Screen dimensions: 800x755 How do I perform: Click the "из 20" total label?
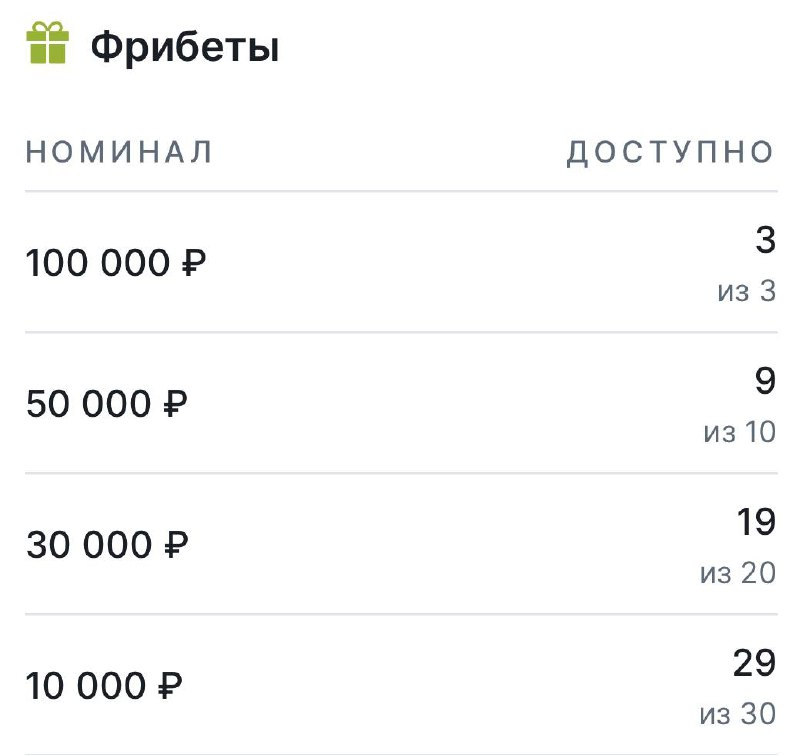pyautogui.click(x=738, y=574)
